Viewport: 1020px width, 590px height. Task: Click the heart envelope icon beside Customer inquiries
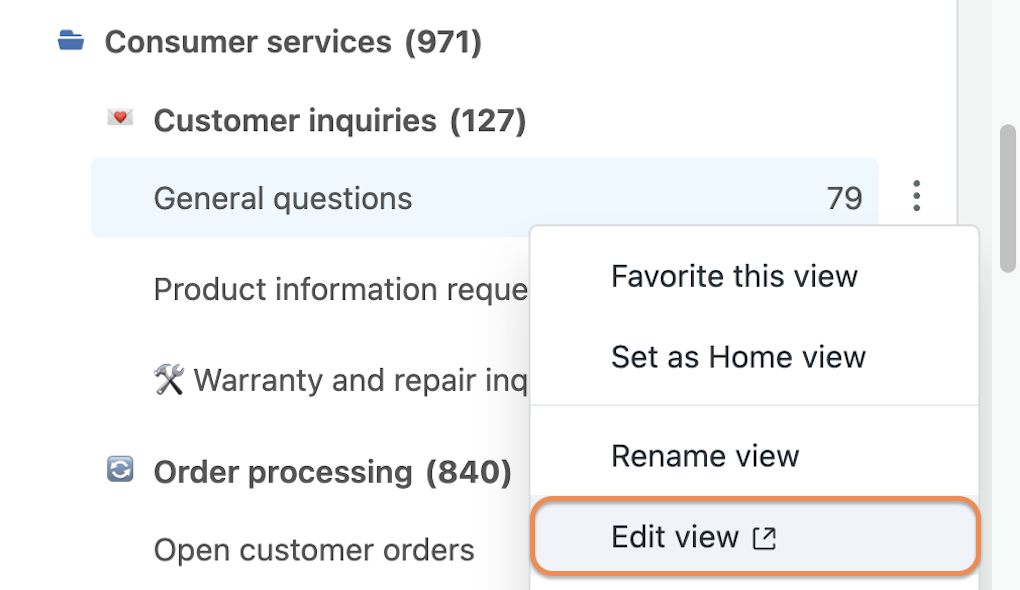pos(120,118)
